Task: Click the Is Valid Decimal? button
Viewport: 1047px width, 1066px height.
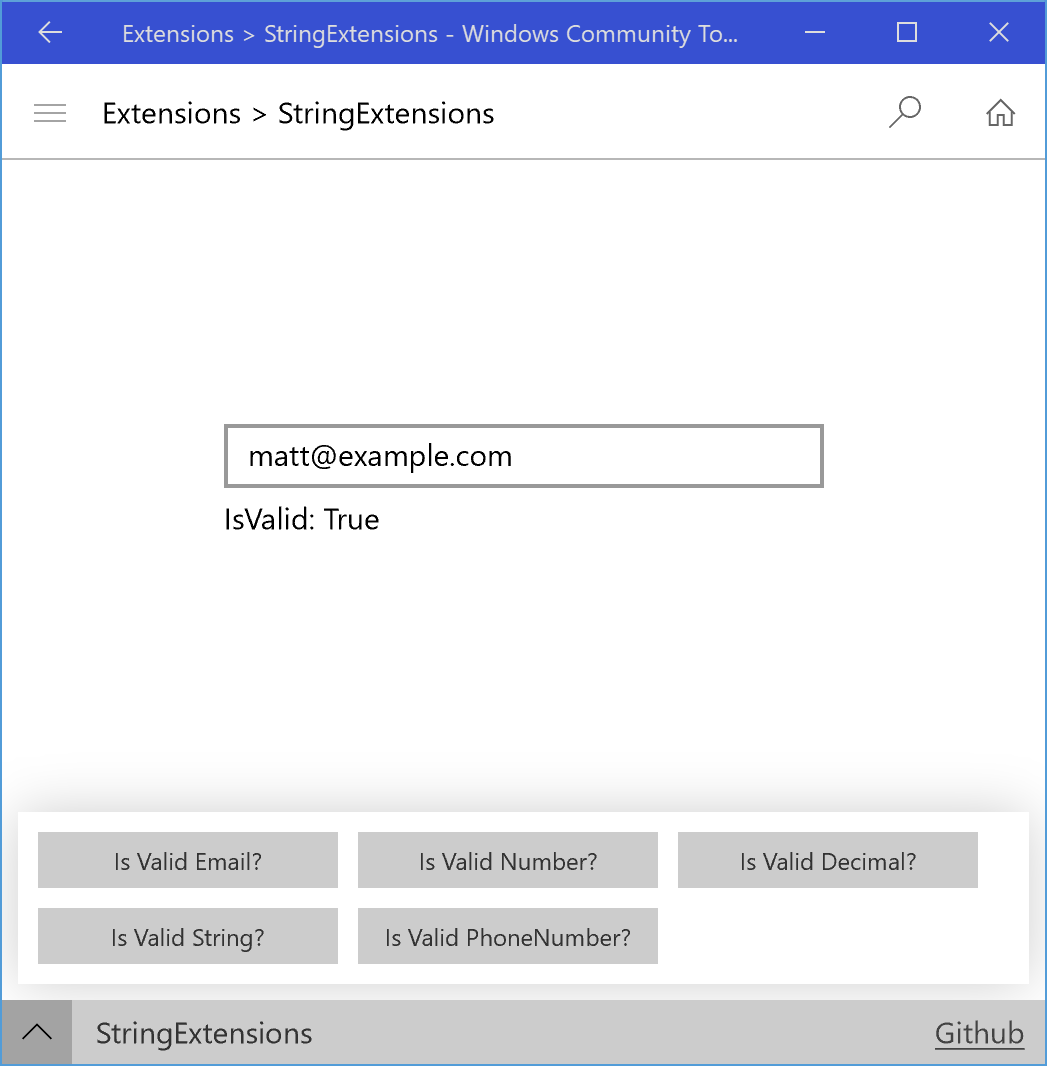Action: [827, 860]
